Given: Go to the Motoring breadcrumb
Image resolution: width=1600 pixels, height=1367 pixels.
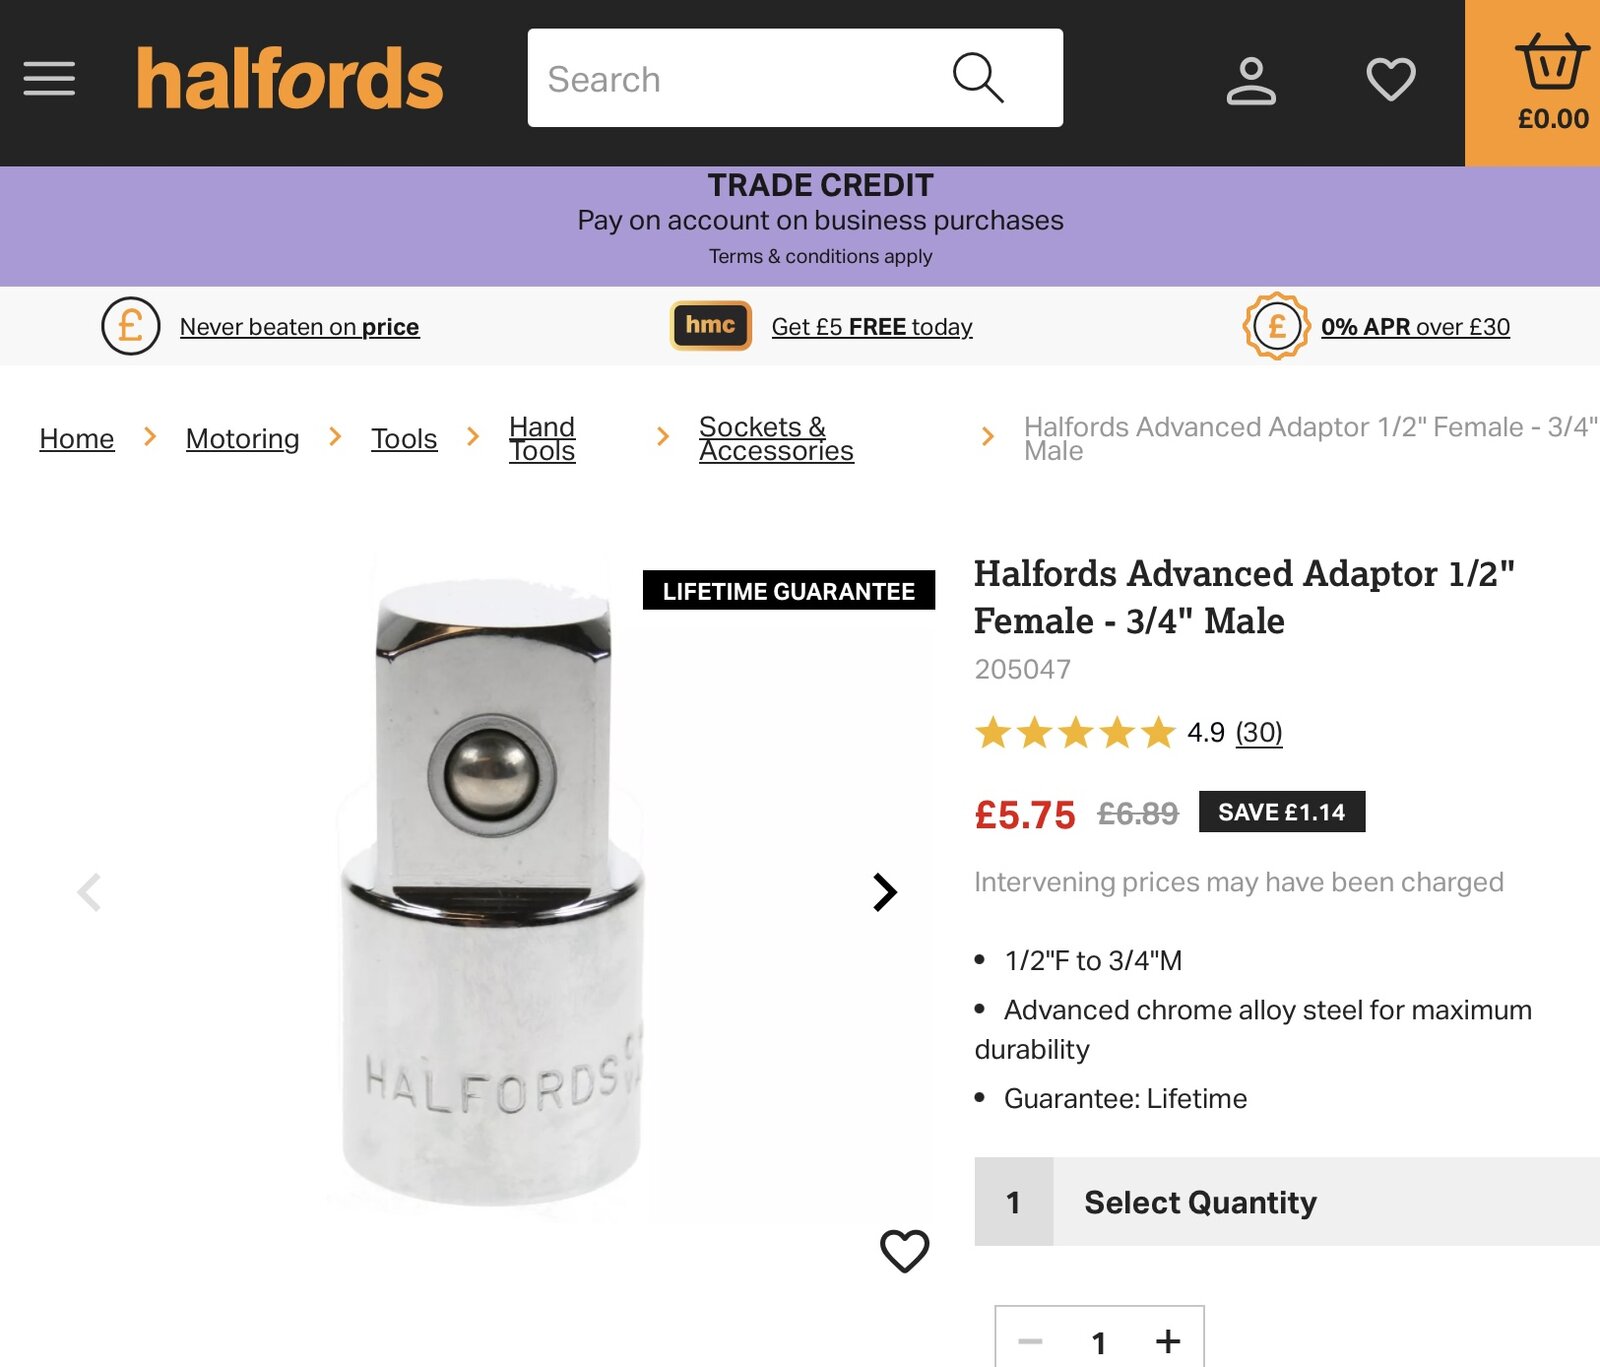Looking at the screenshot, I should [x=242, y=438].
